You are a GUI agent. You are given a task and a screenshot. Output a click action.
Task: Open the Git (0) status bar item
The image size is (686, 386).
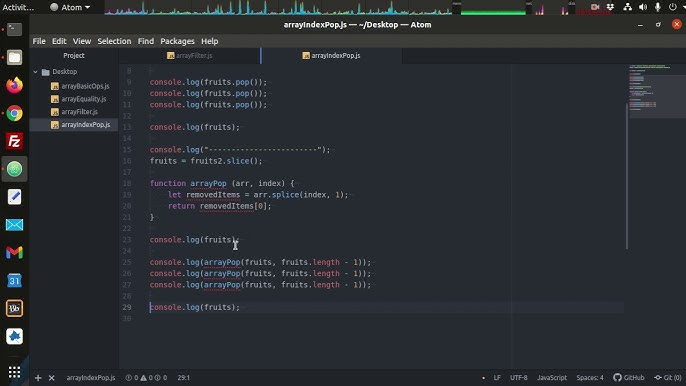point(668,377)
